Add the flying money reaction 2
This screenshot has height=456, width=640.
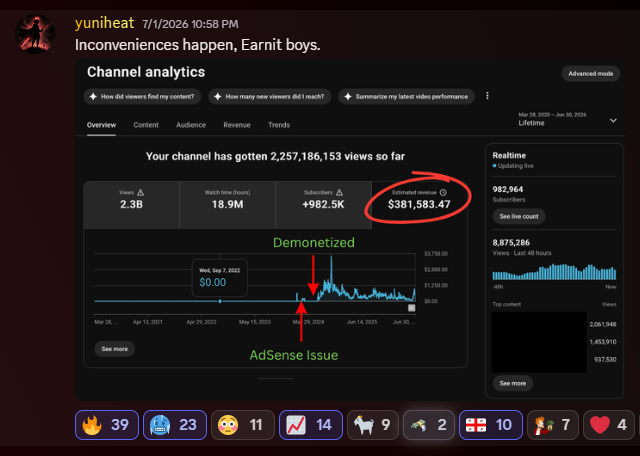[429, 425]
